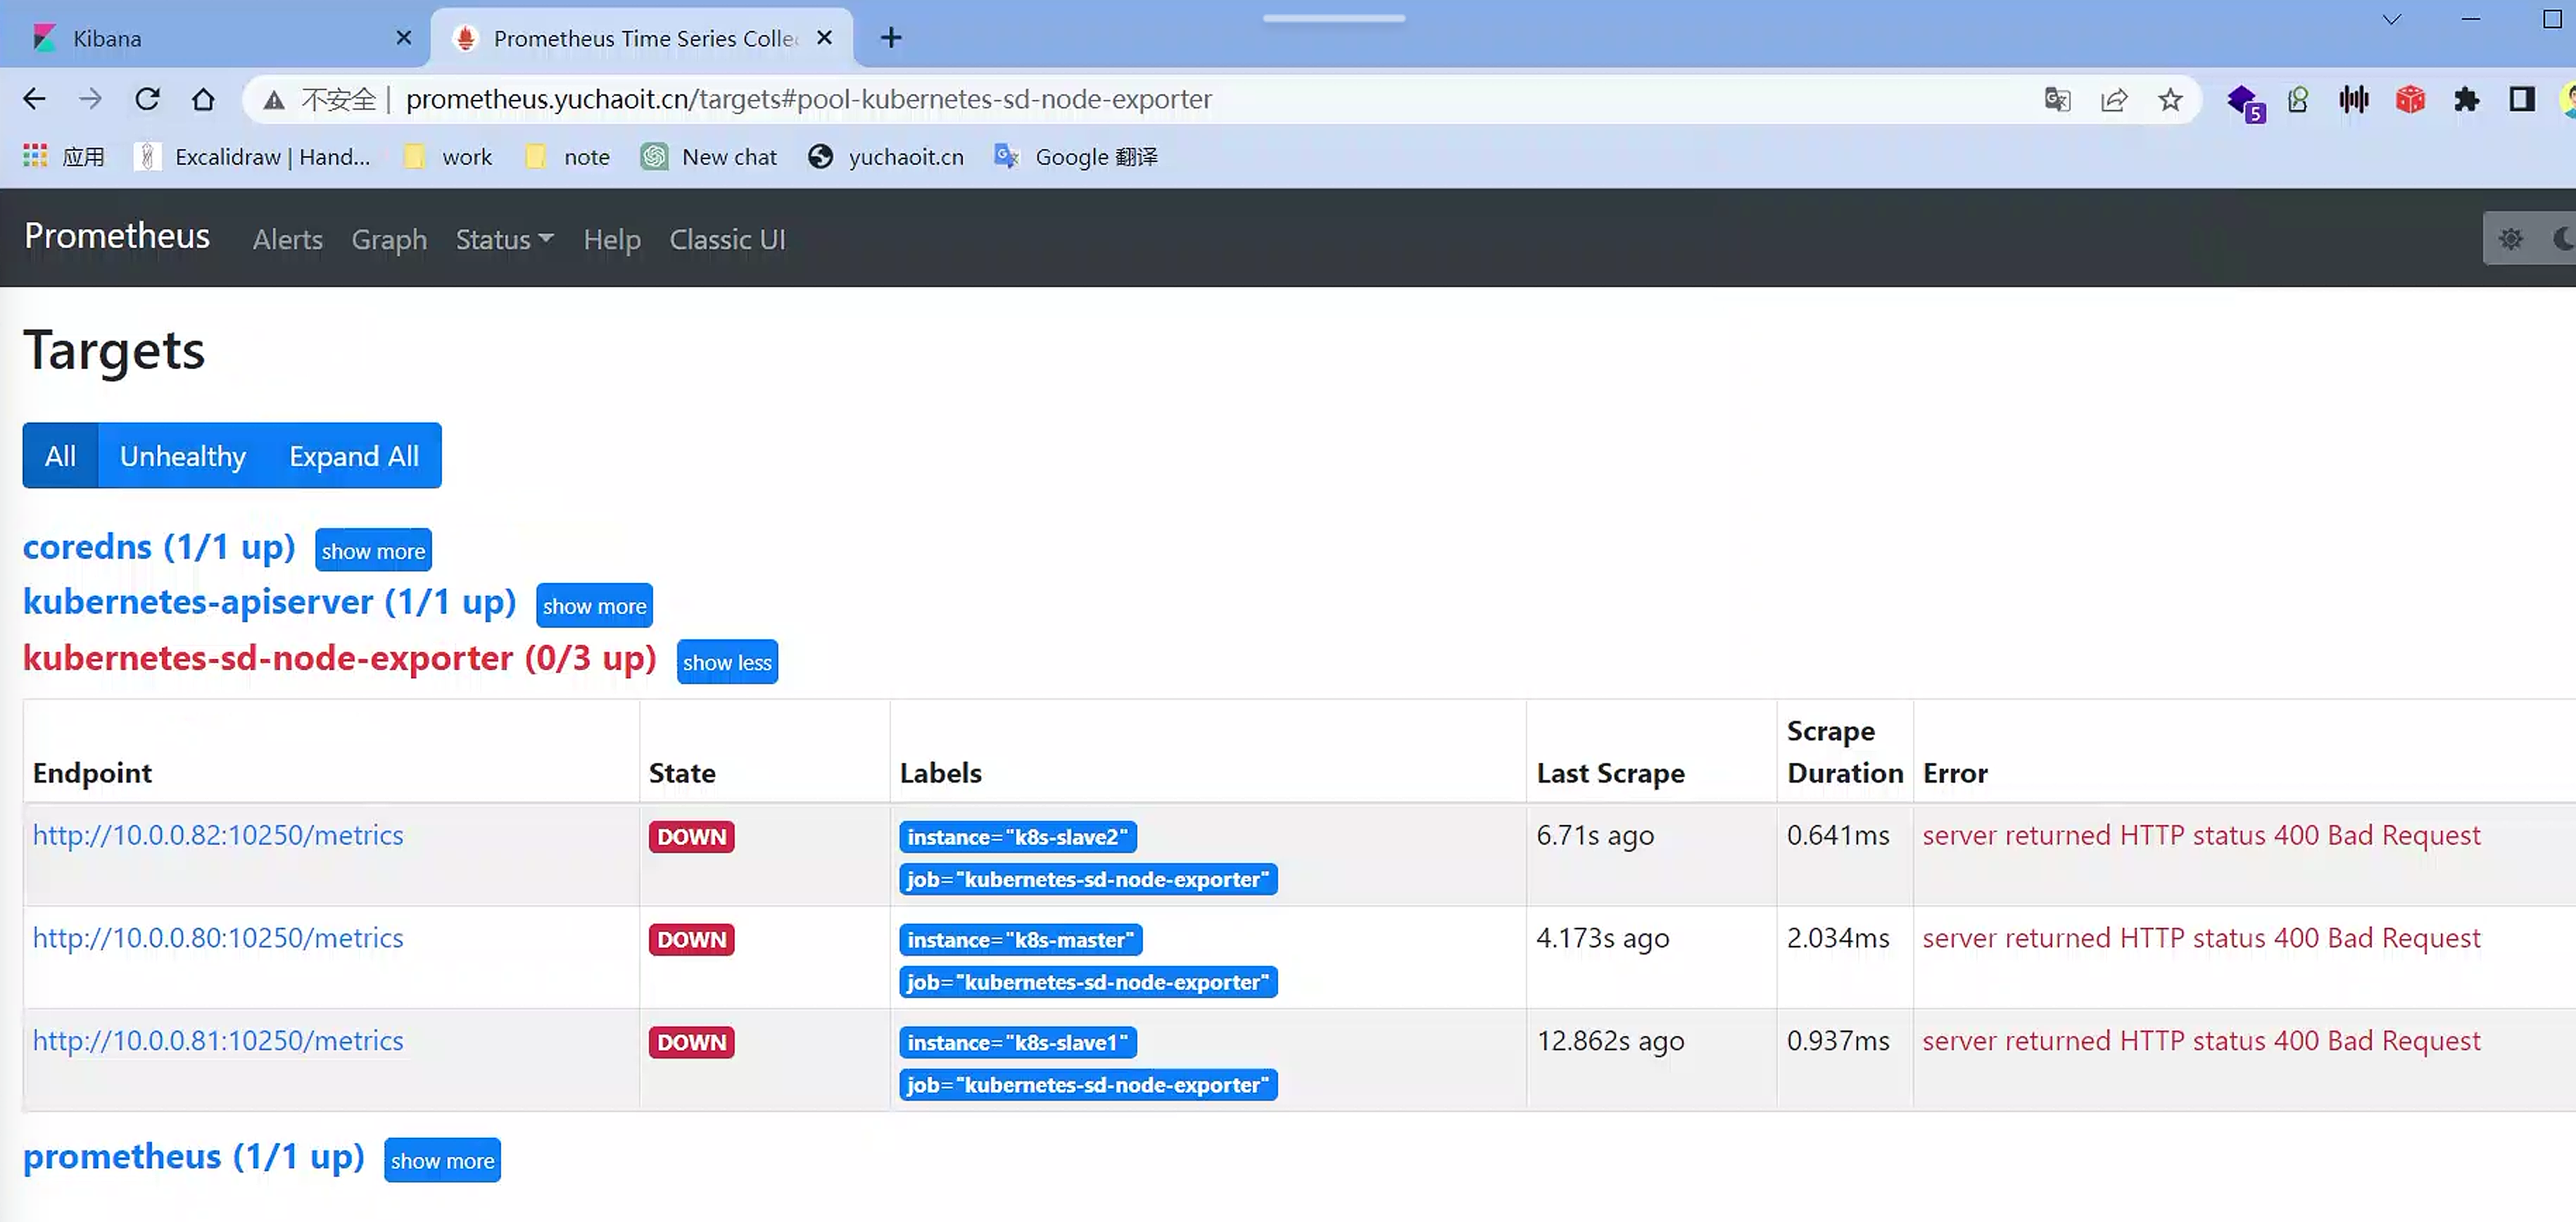Switch to the Kibana tab
2576x1222 pixels.
pyautogui.click(x=107, y=38)
